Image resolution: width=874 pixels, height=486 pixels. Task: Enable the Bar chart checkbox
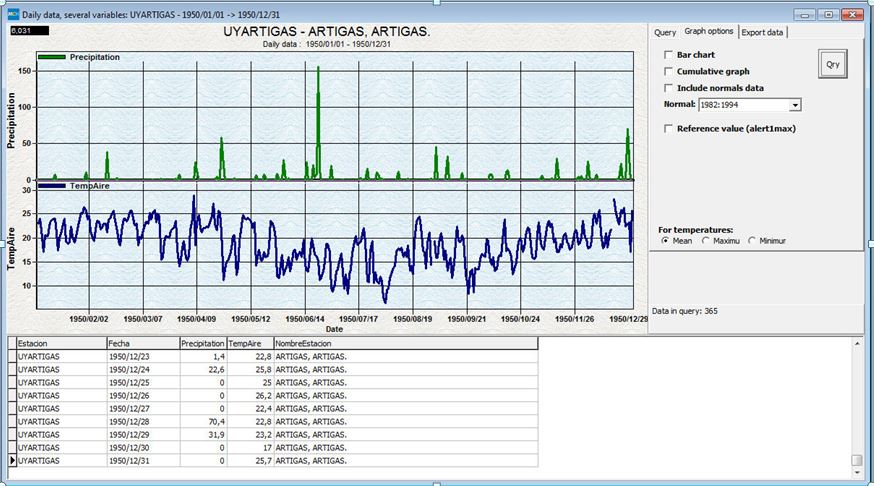(669, 55)
